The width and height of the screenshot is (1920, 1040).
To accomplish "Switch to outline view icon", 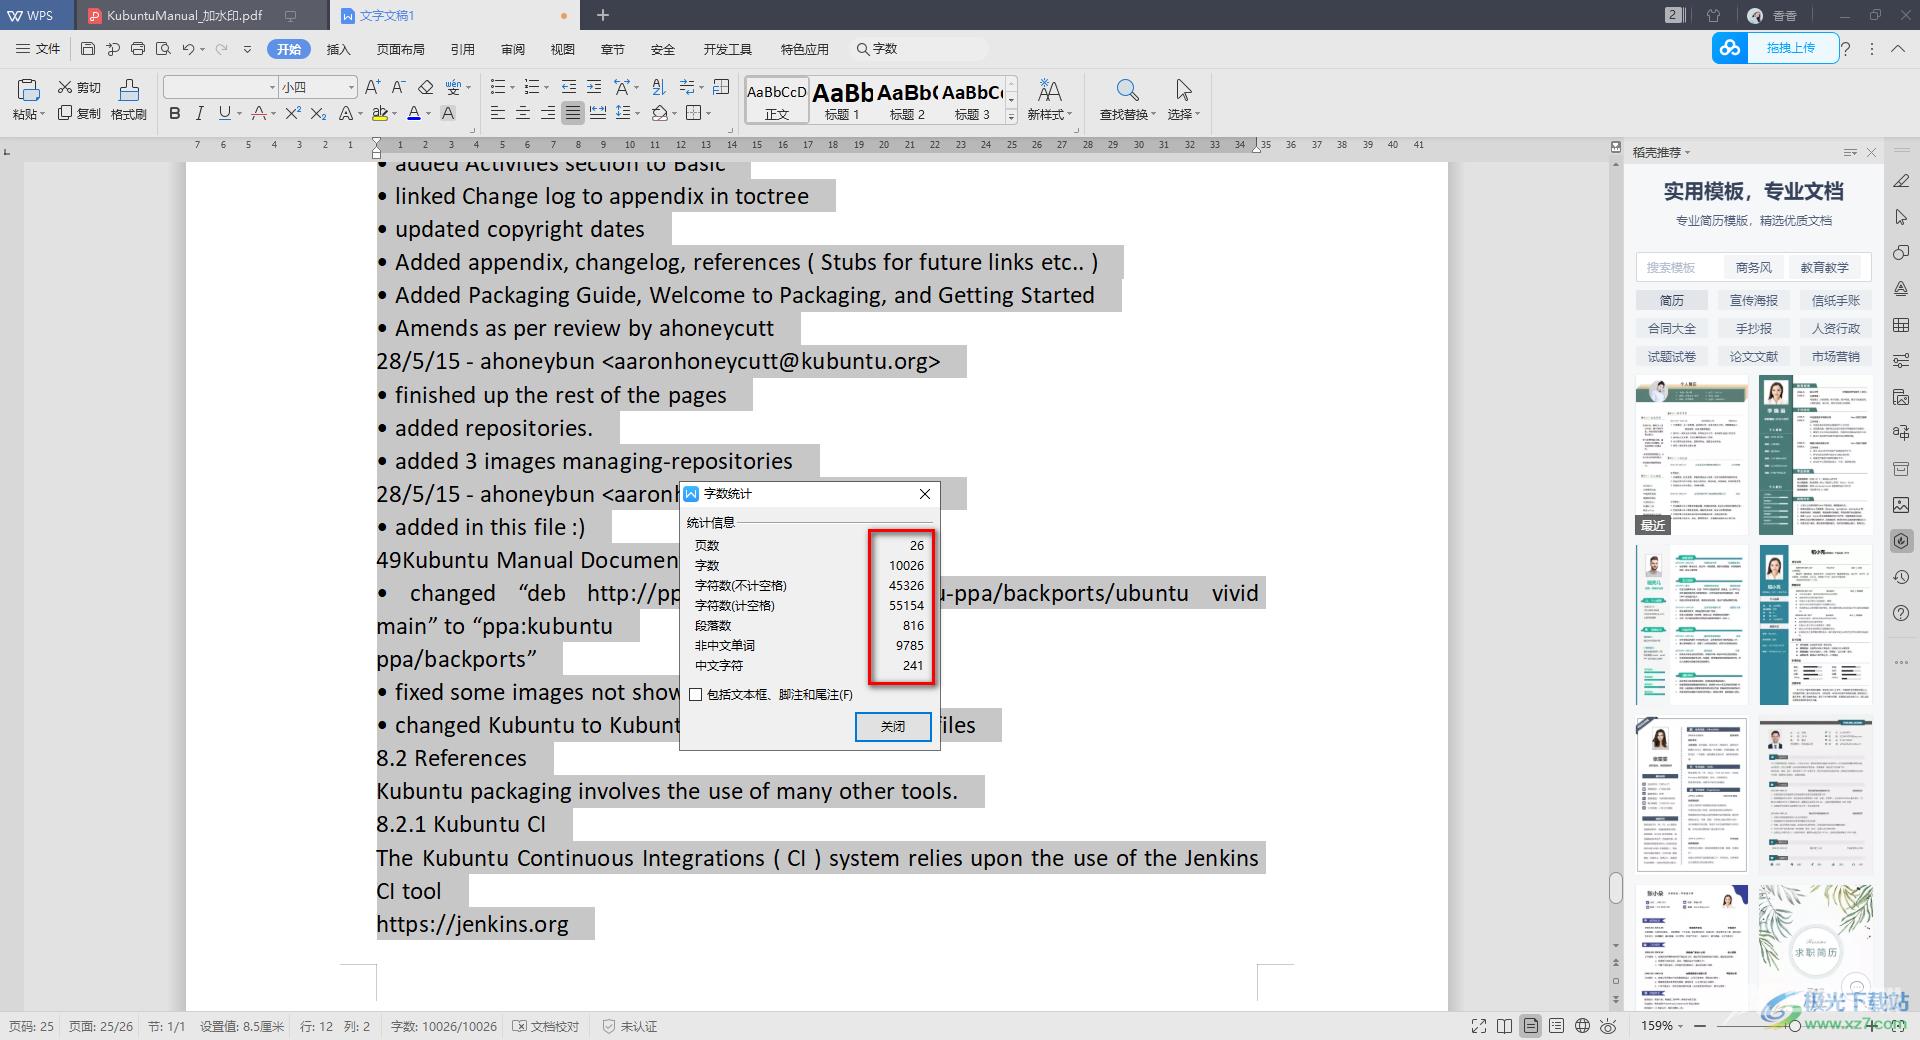I will (1556, 1026).
